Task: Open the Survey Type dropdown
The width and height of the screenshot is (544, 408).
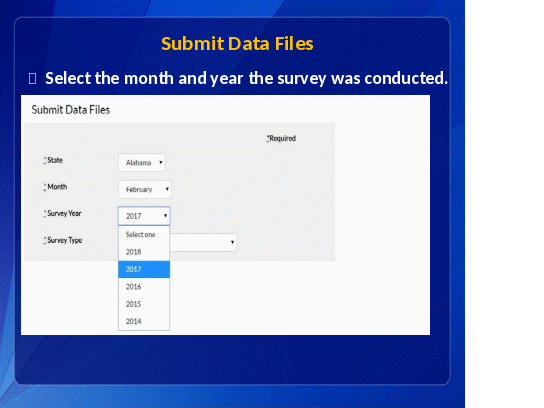Action: pos(203,242)
